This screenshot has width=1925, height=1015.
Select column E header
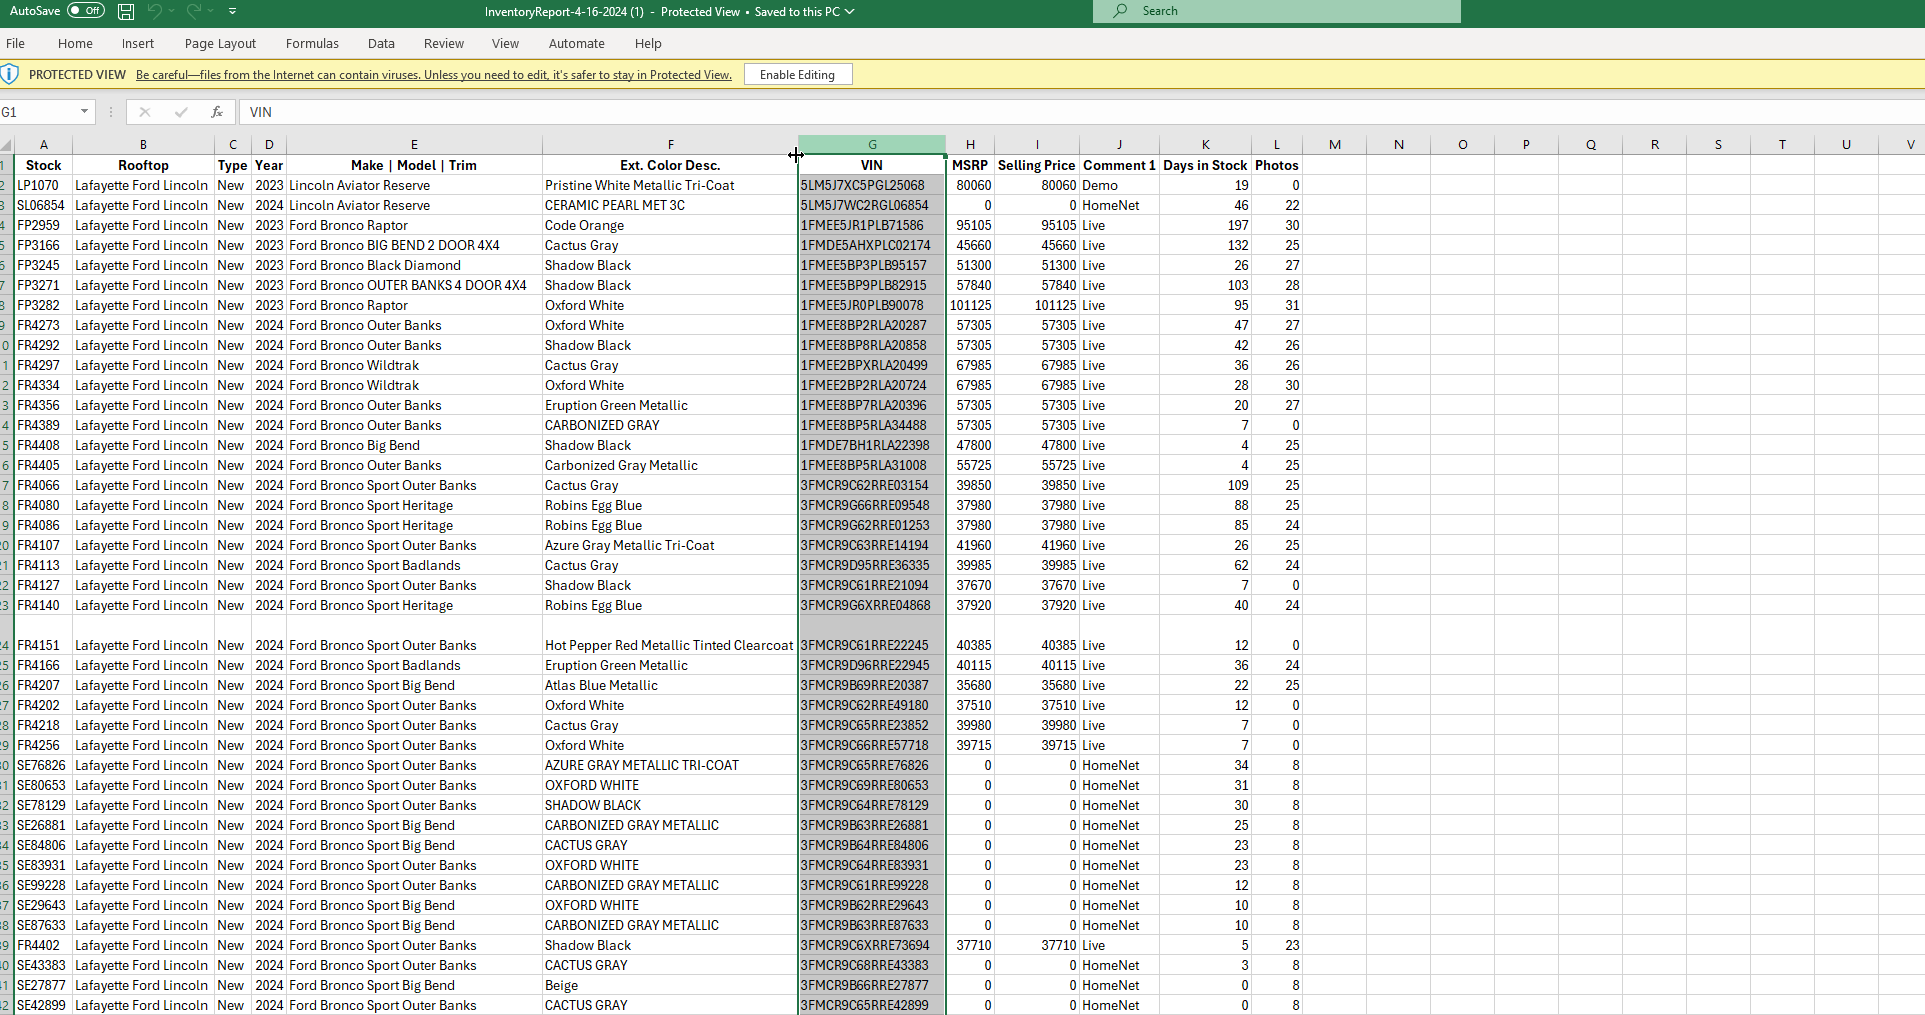click(x=414, y=145)
